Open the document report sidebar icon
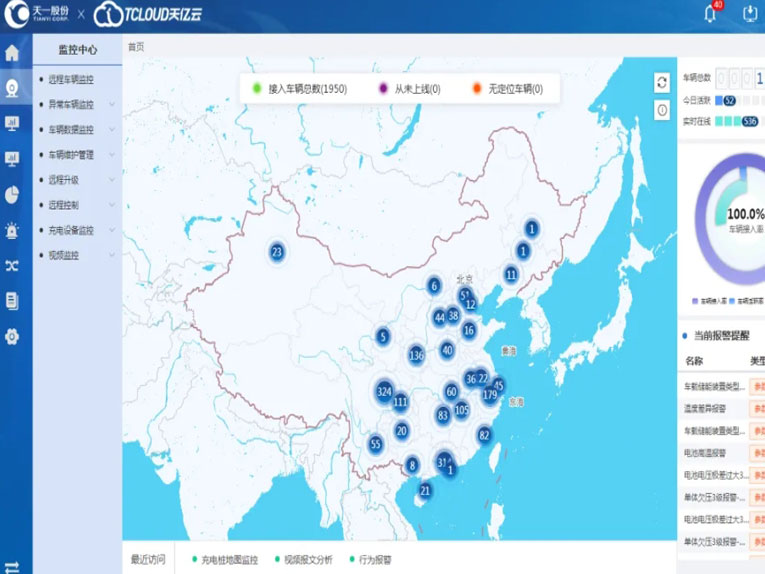 12,300
